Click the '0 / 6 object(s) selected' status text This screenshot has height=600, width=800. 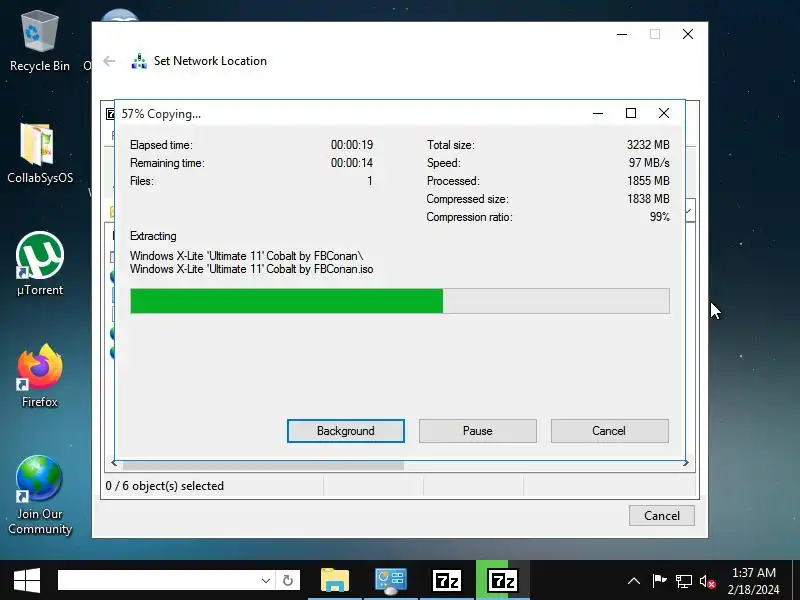pyautogui.click(x=164, y=486)
